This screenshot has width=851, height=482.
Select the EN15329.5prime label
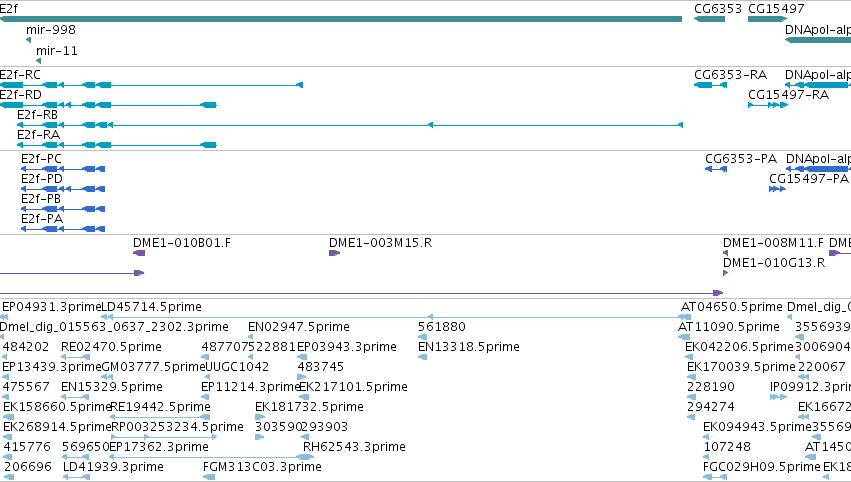pyautogui.click(x=112, y=388)
